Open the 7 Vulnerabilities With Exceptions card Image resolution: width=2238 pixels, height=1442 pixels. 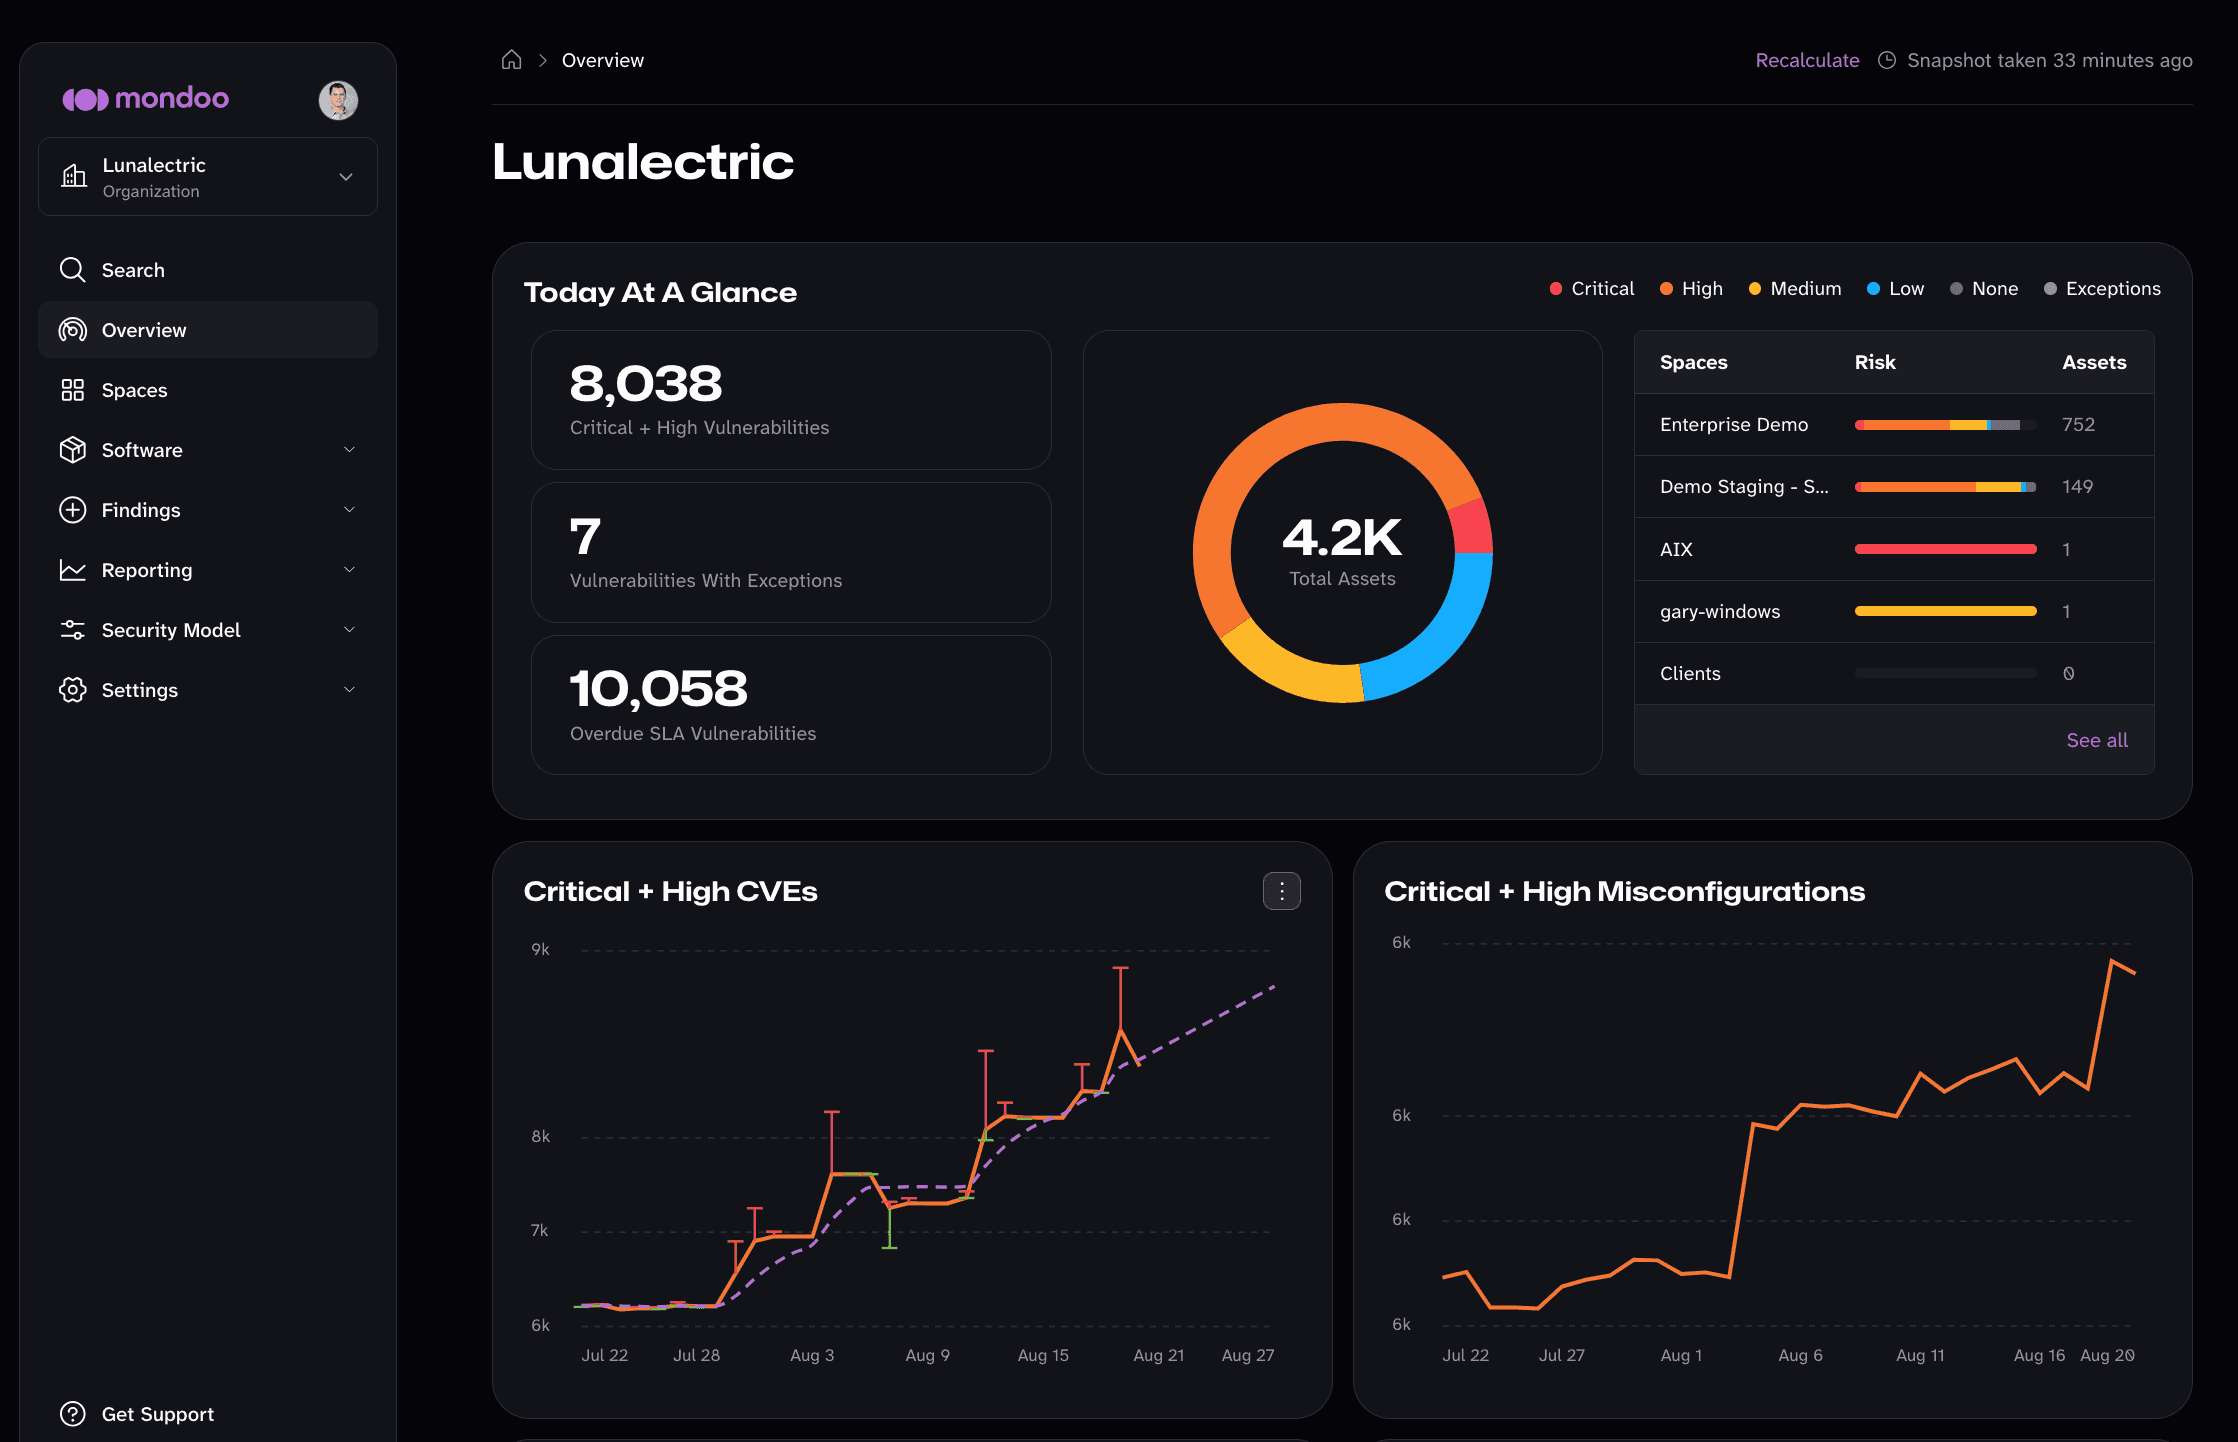[x=791, y=553]
